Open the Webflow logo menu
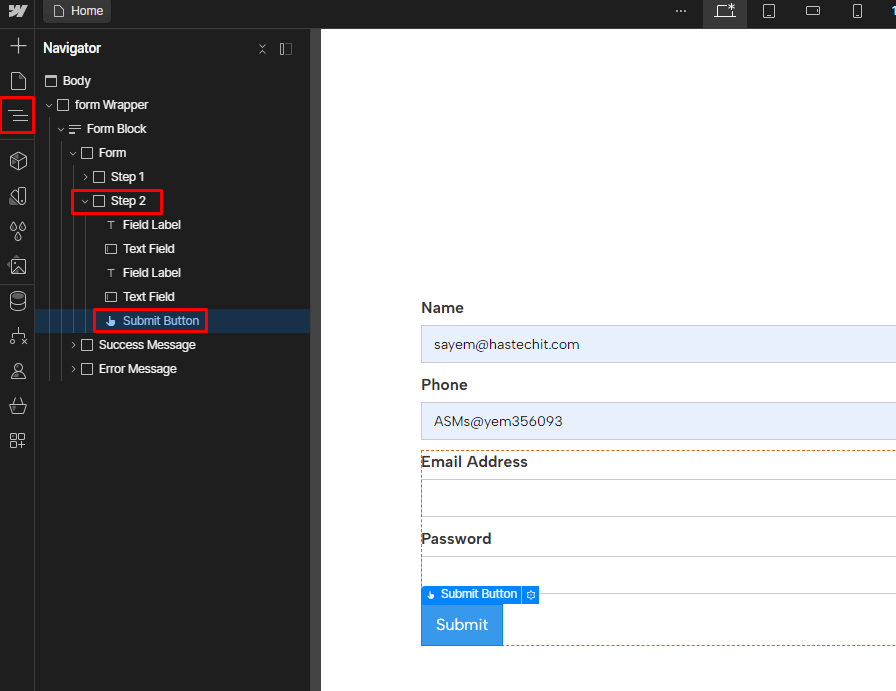This screenshot has height=691, width=896. tap(18, 11)
